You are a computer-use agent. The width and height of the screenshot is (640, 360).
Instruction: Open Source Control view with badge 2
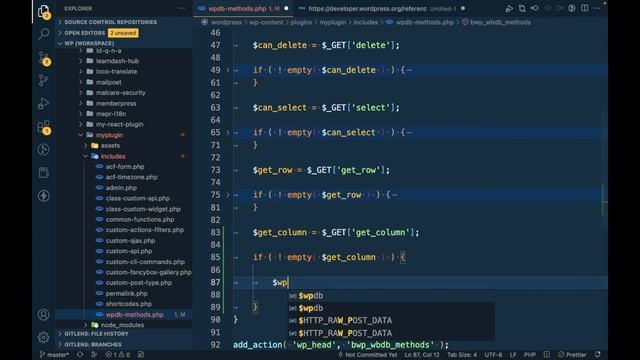[43, 58]
